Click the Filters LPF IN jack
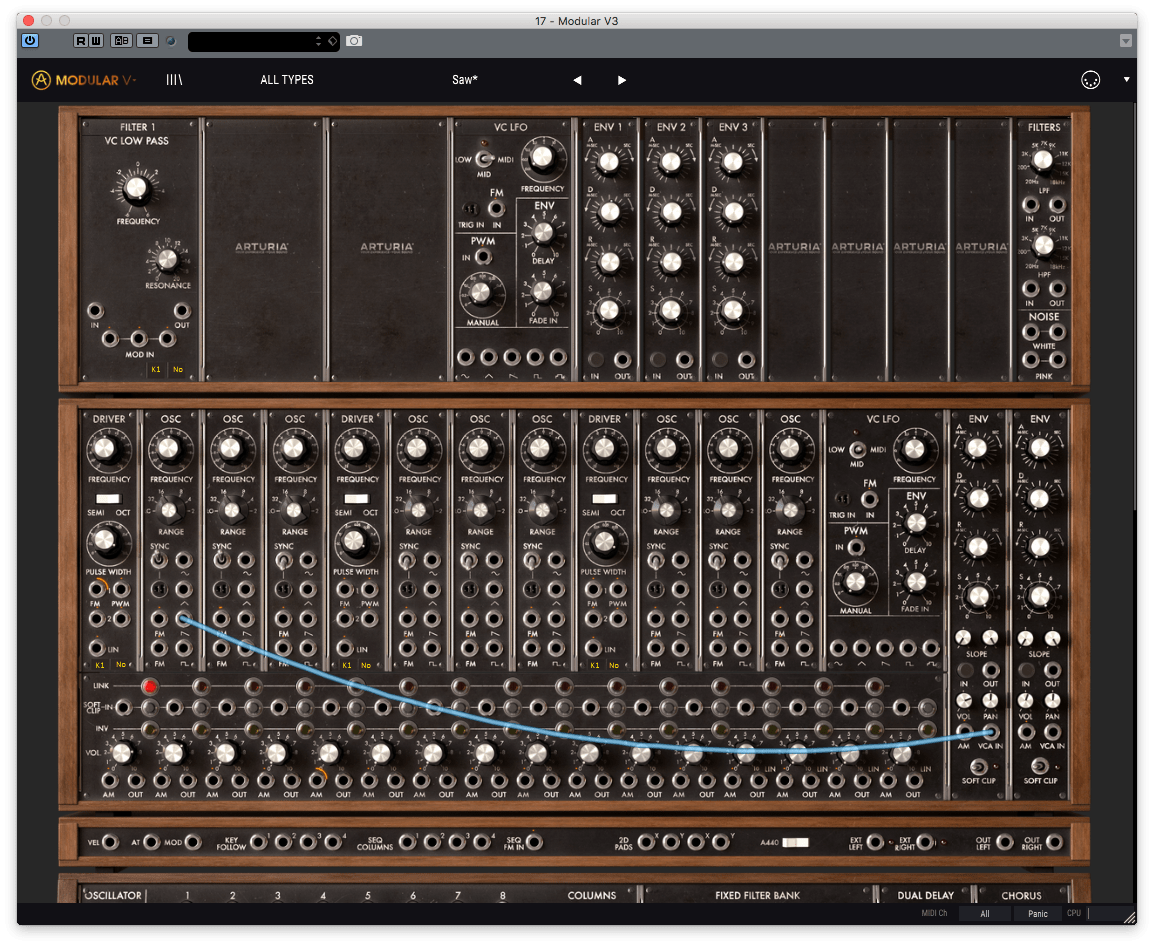The height and width of the screenshot is (946, 1154). click(1030, 205)
